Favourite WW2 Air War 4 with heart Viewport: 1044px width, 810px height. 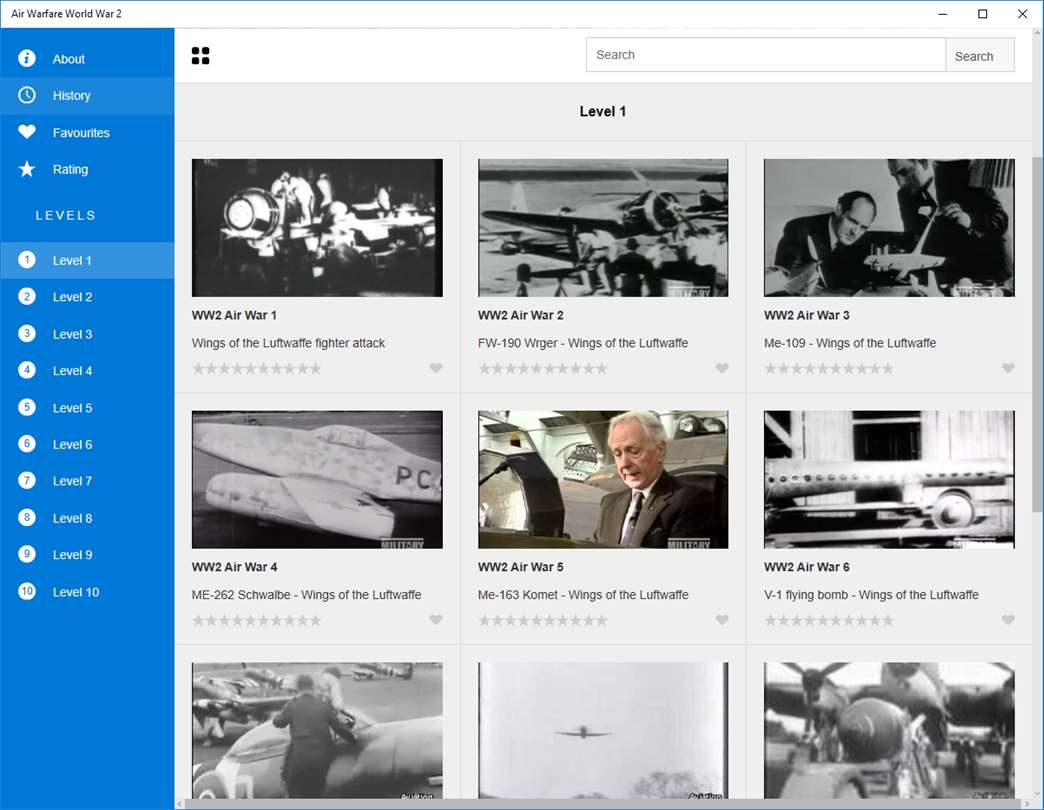pyautogui.click(x=436, y=620)
